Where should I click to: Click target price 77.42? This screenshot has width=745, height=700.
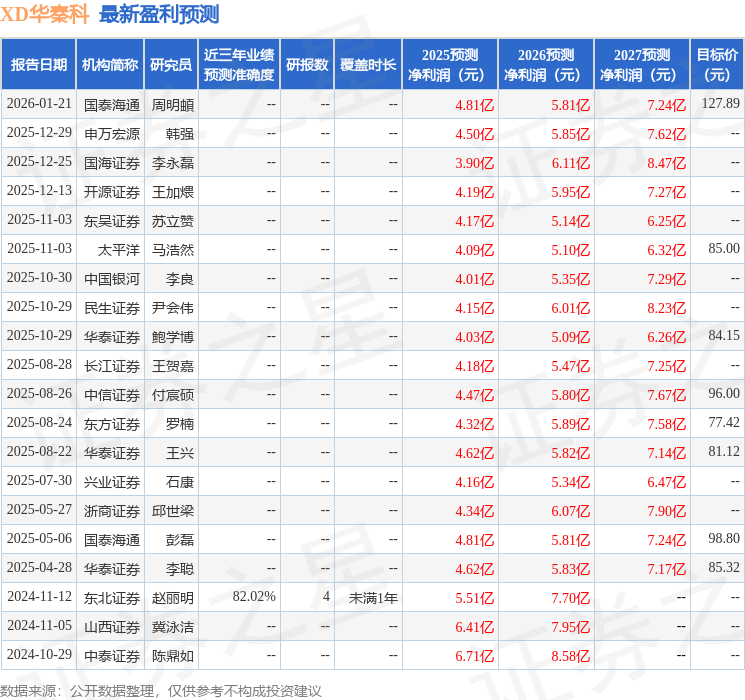tap(724, 422)
